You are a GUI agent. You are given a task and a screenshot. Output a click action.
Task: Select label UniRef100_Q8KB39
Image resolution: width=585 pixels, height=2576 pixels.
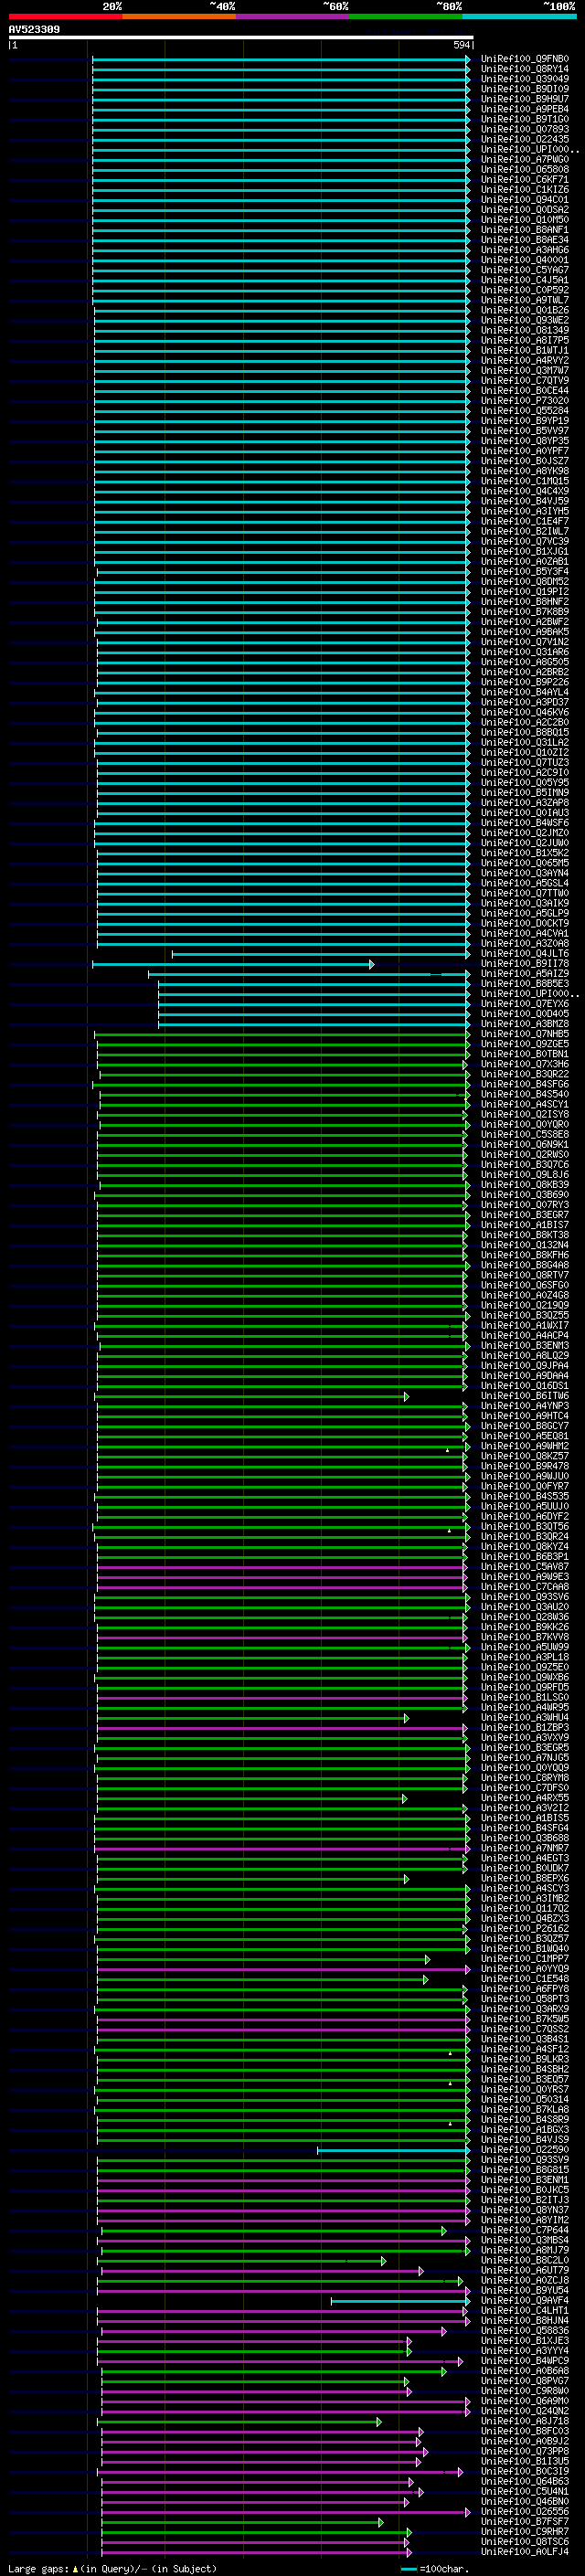click(525, 1185)
